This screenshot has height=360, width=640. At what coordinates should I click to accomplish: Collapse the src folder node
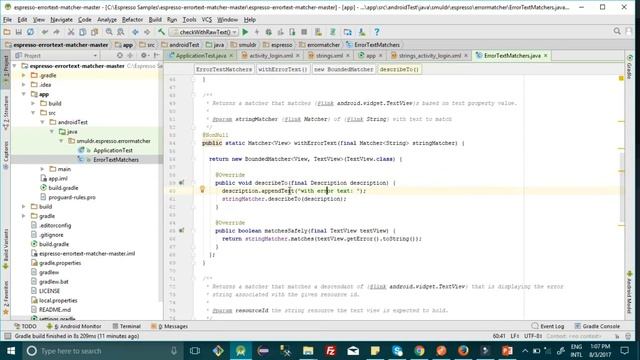(x=33, y=113)
